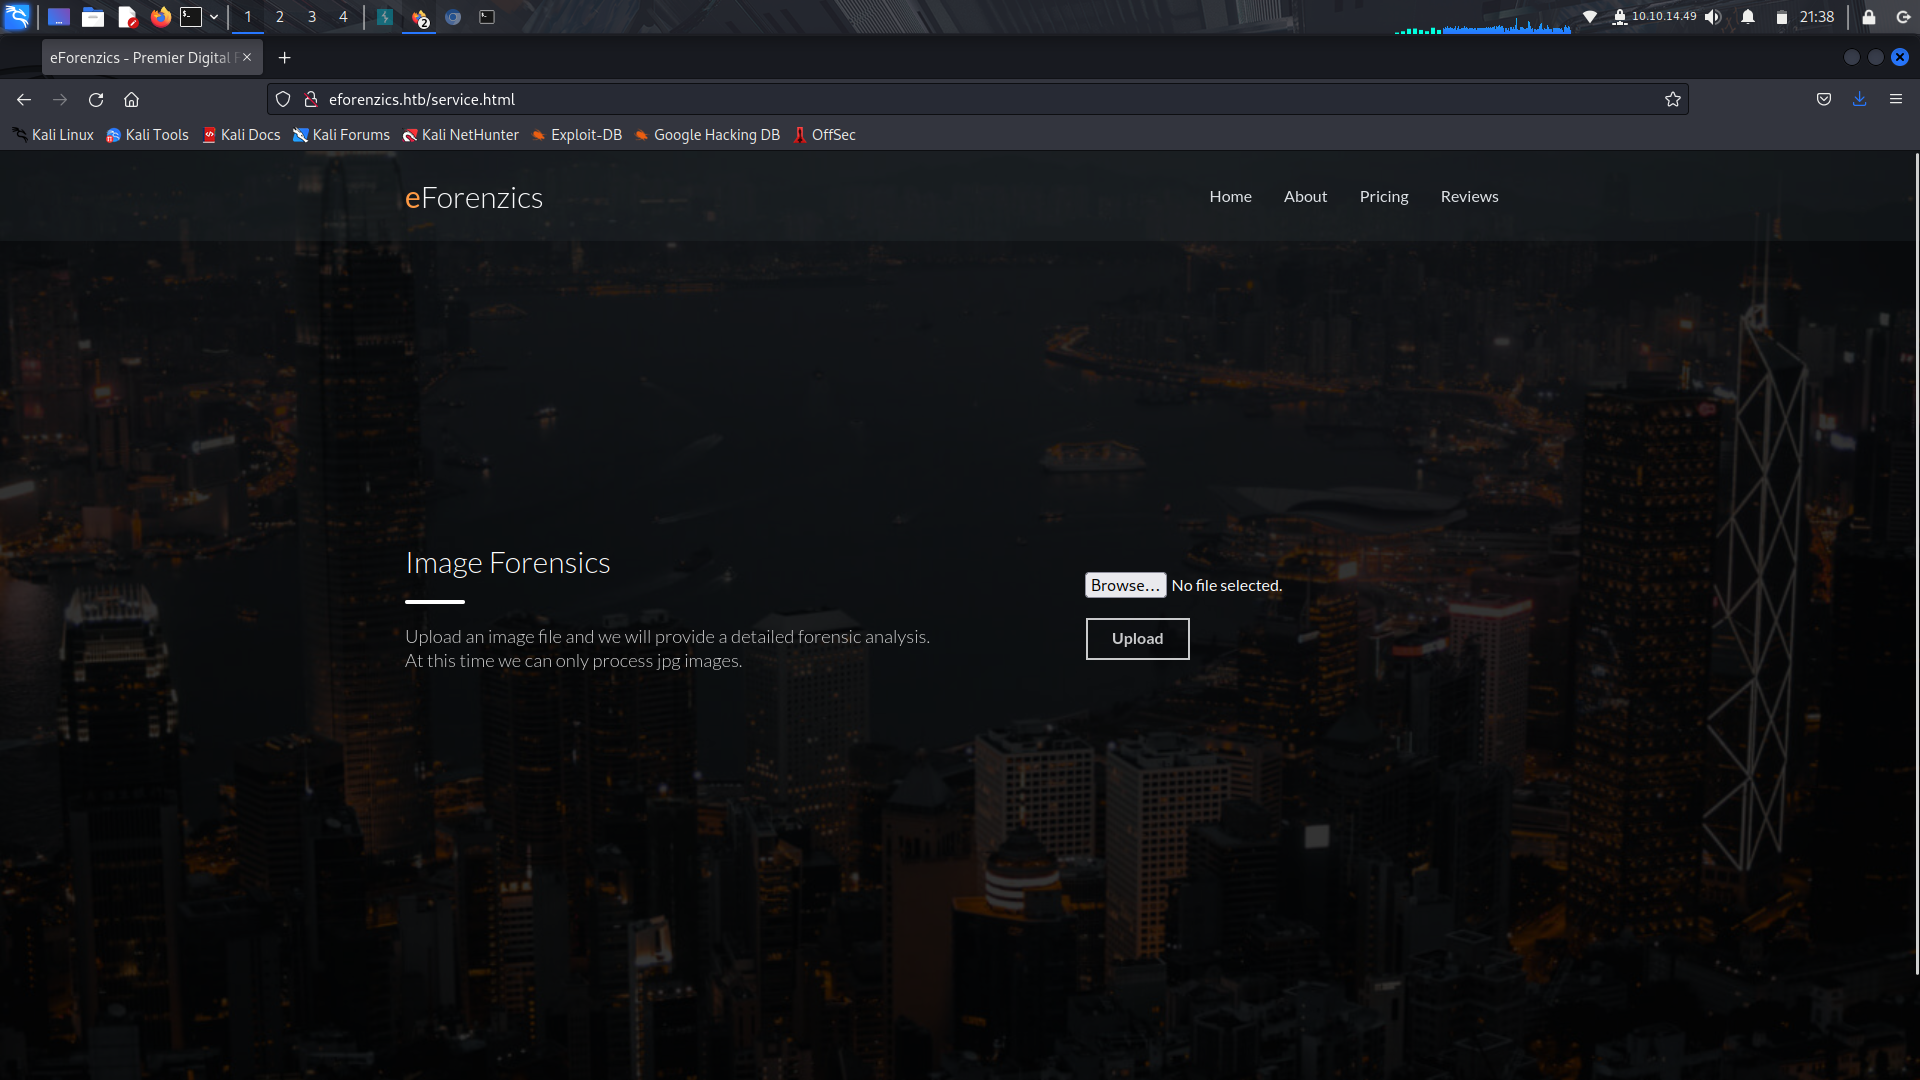Bookmark this page with star icon

click(1672, 99)
